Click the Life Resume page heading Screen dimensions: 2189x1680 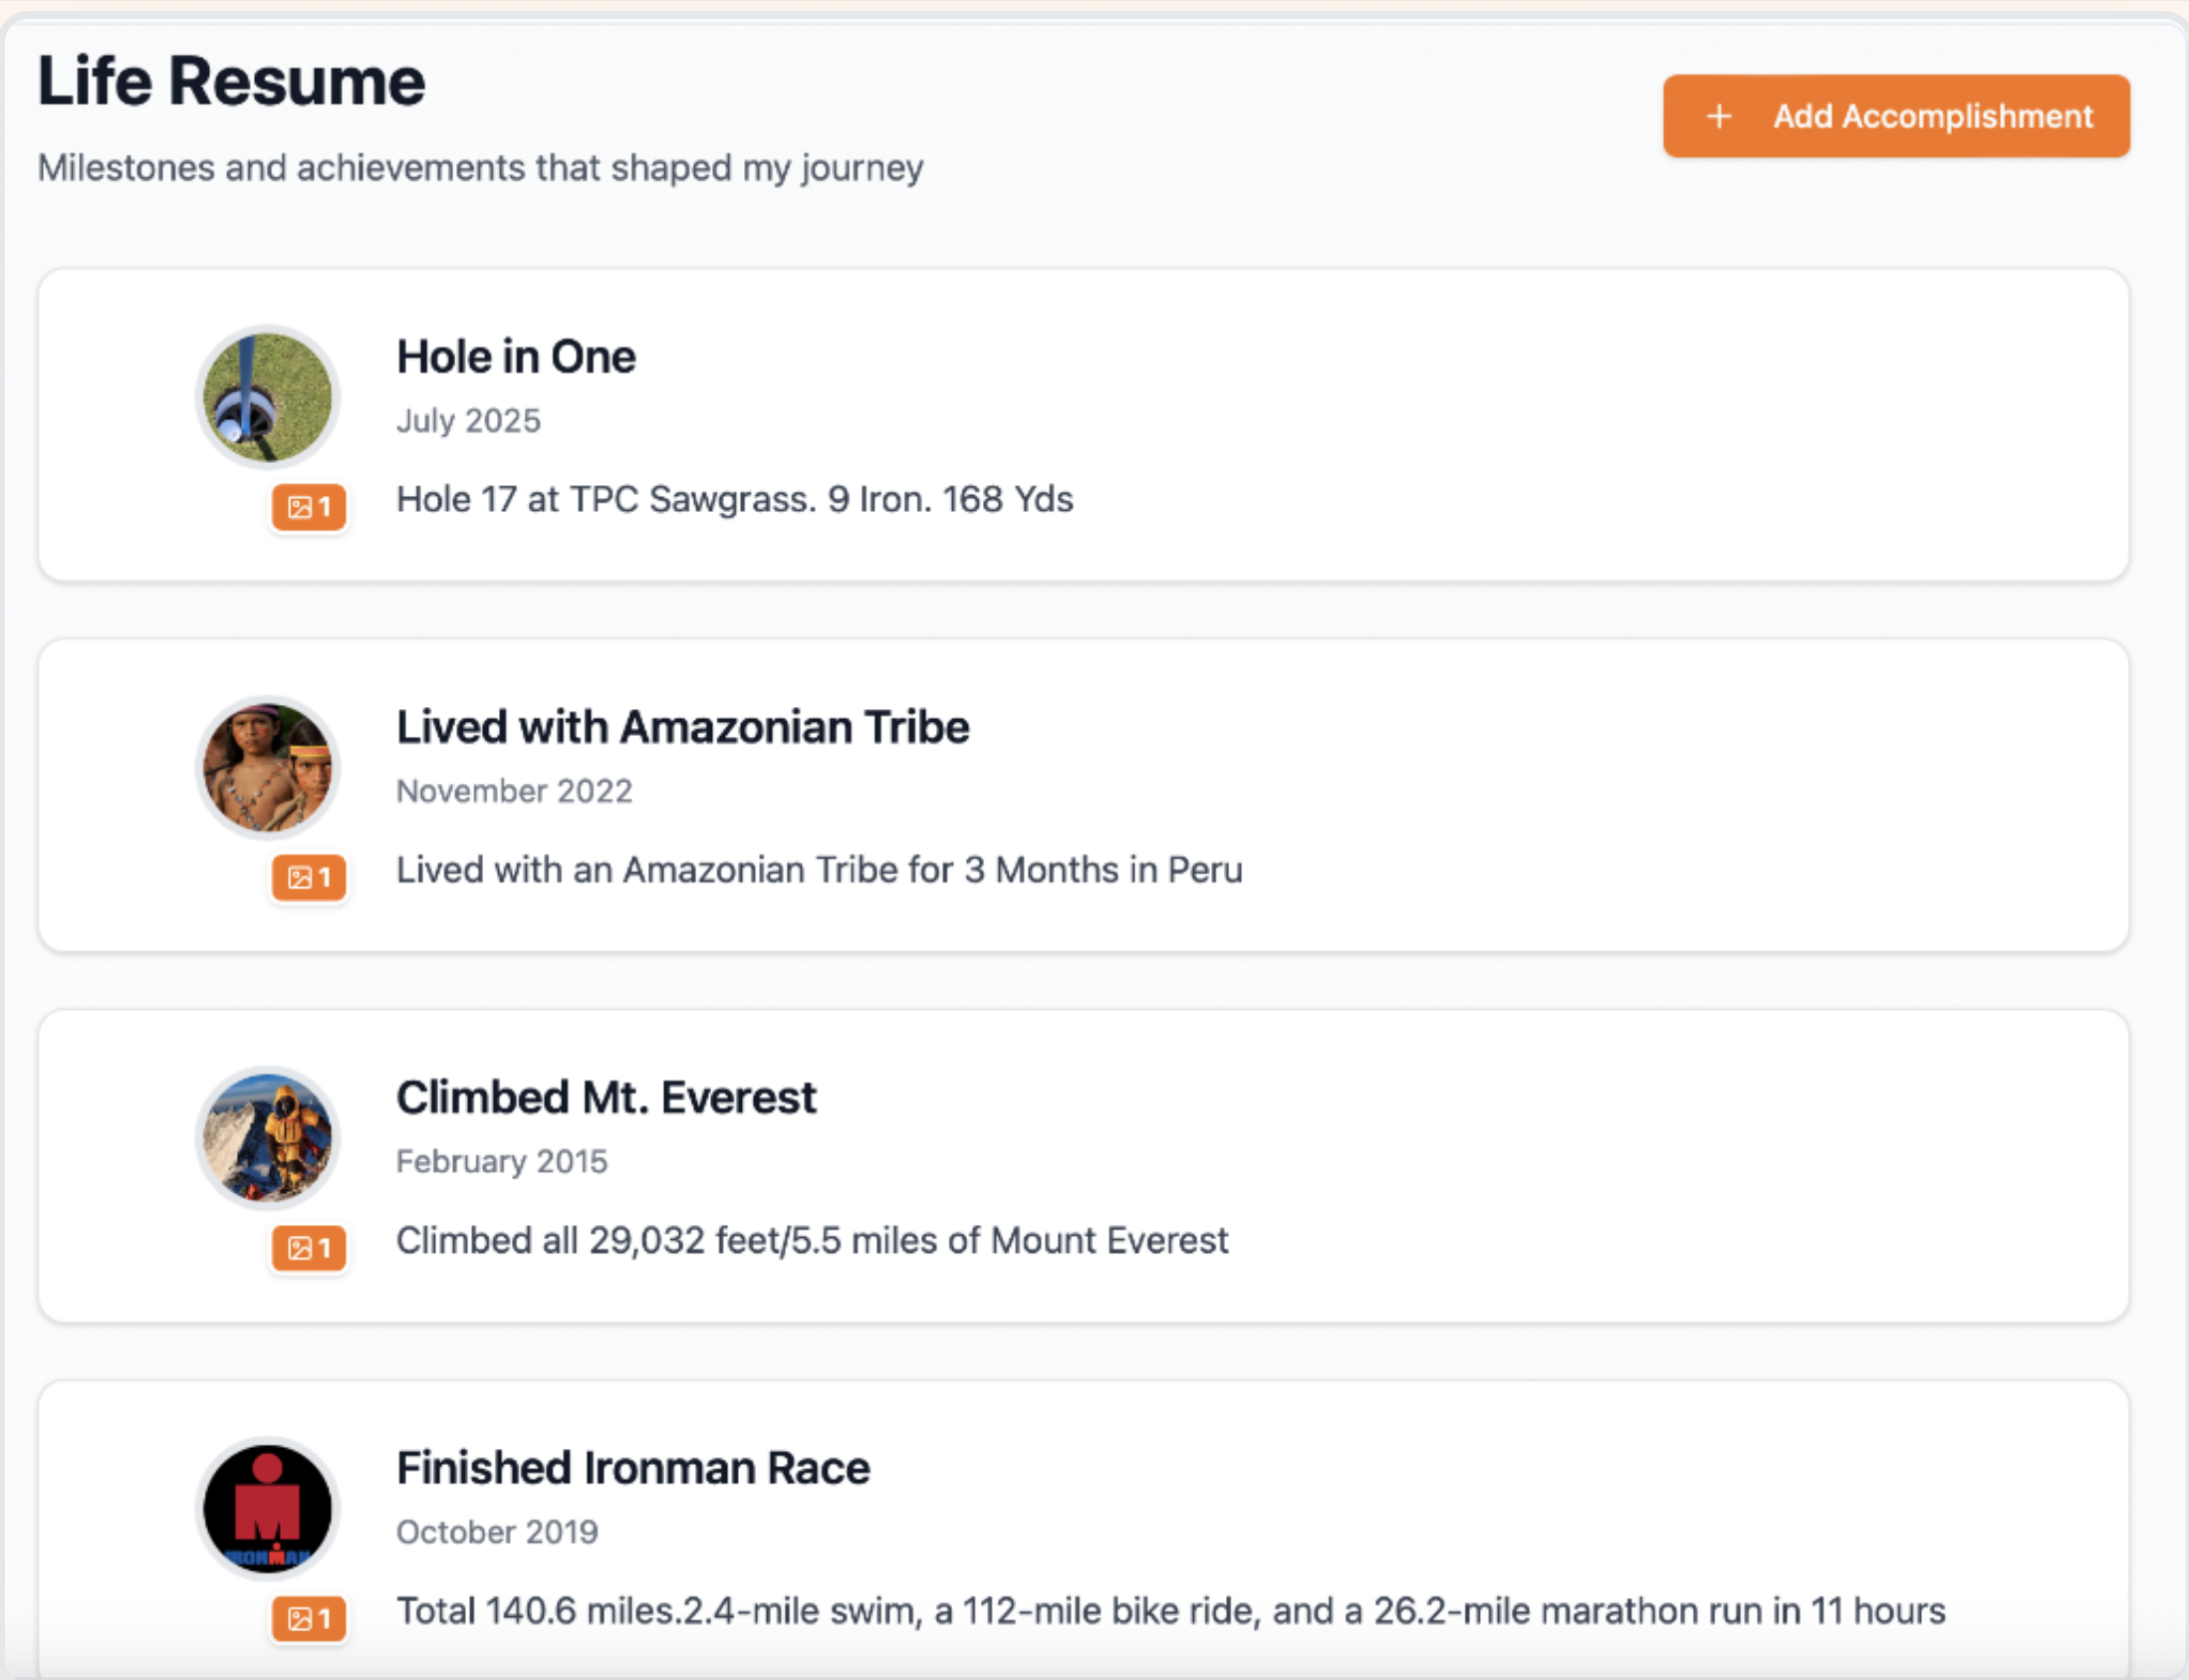click(x=229, y=80)
